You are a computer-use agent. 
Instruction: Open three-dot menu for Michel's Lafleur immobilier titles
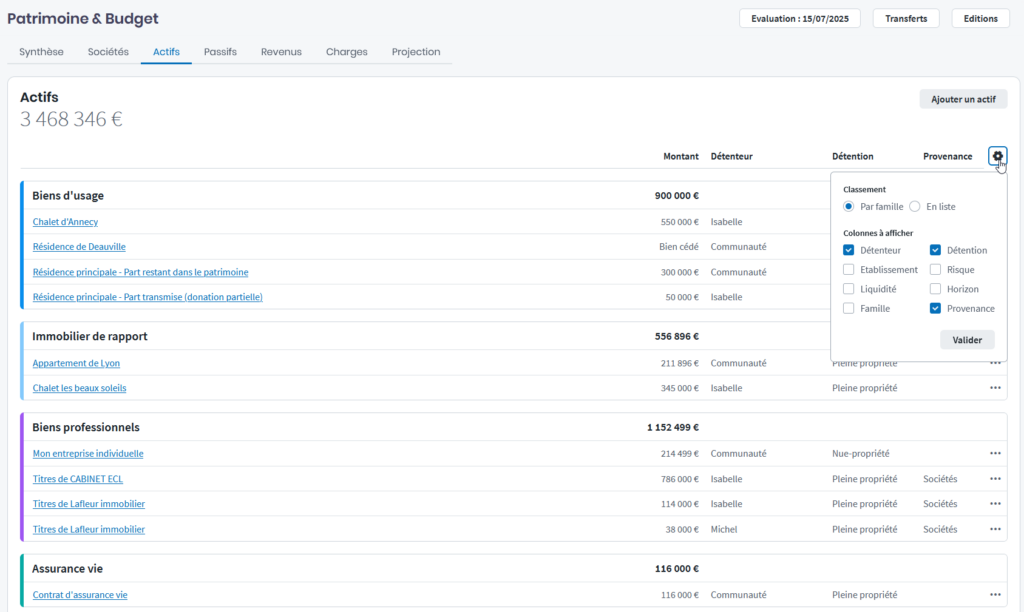point(995,530)
